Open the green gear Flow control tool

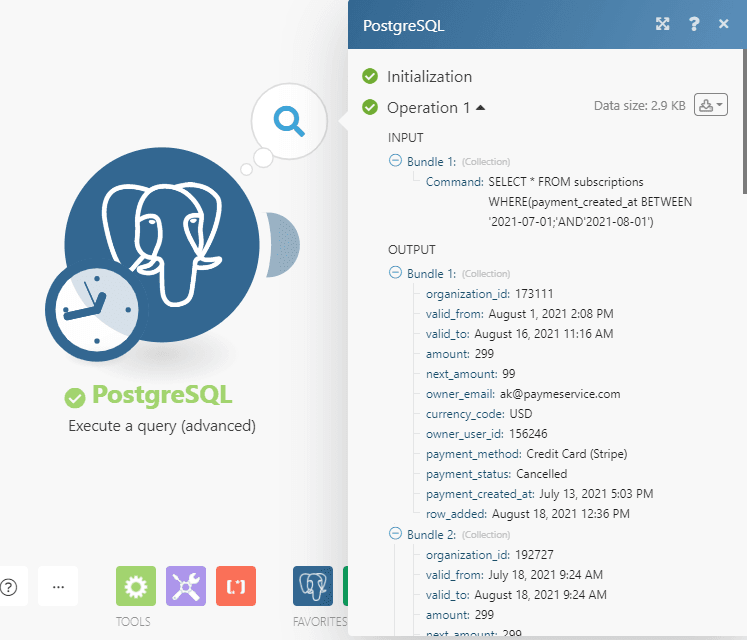coord(136,586)
